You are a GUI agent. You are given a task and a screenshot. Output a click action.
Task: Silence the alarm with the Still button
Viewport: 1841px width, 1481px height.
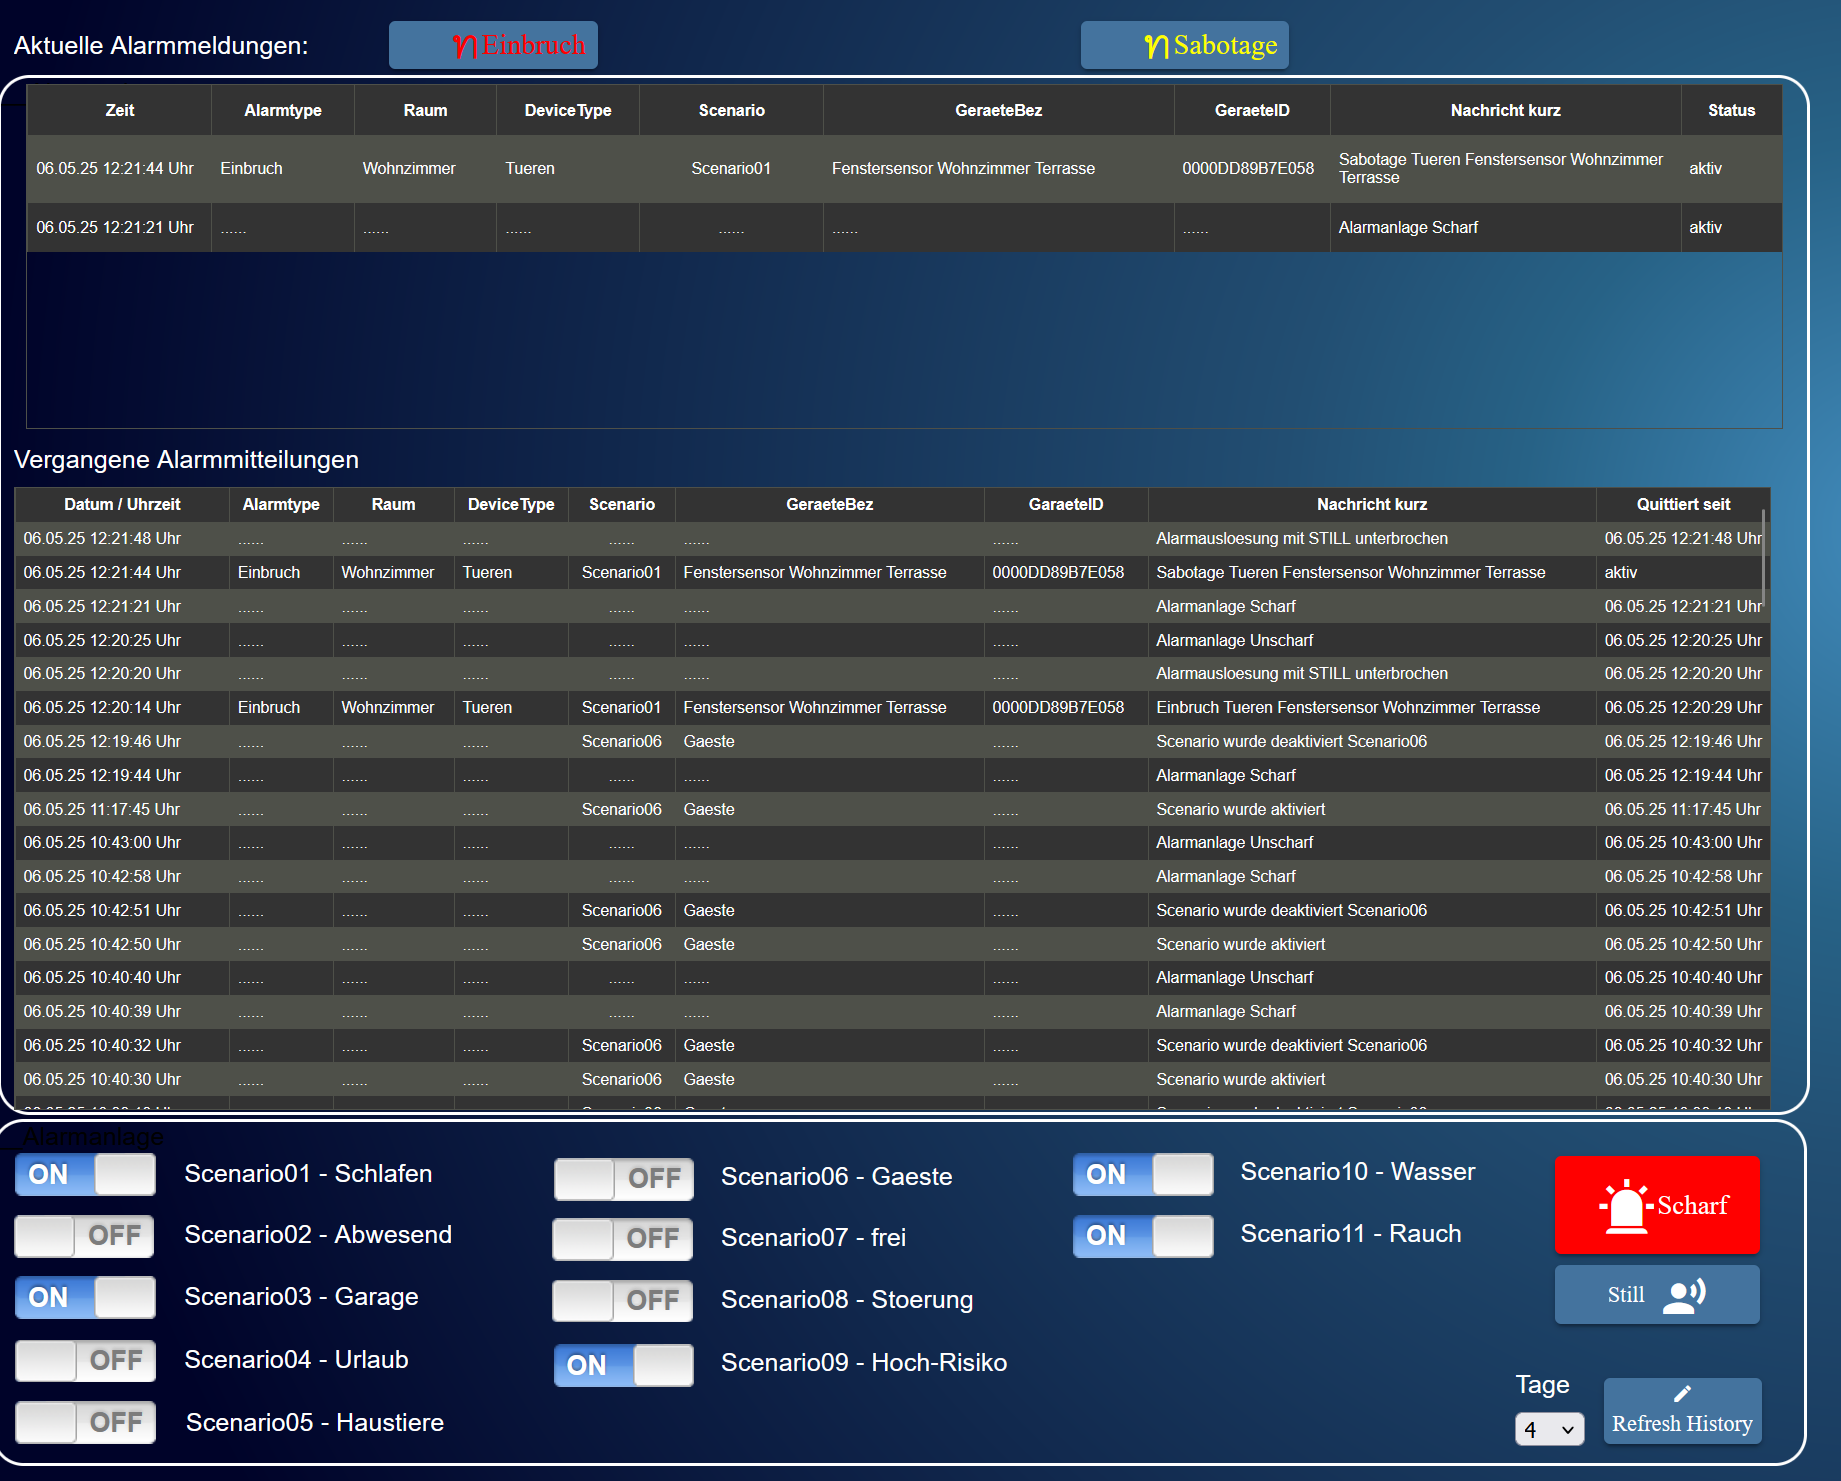click(x=1657, y=1294)
